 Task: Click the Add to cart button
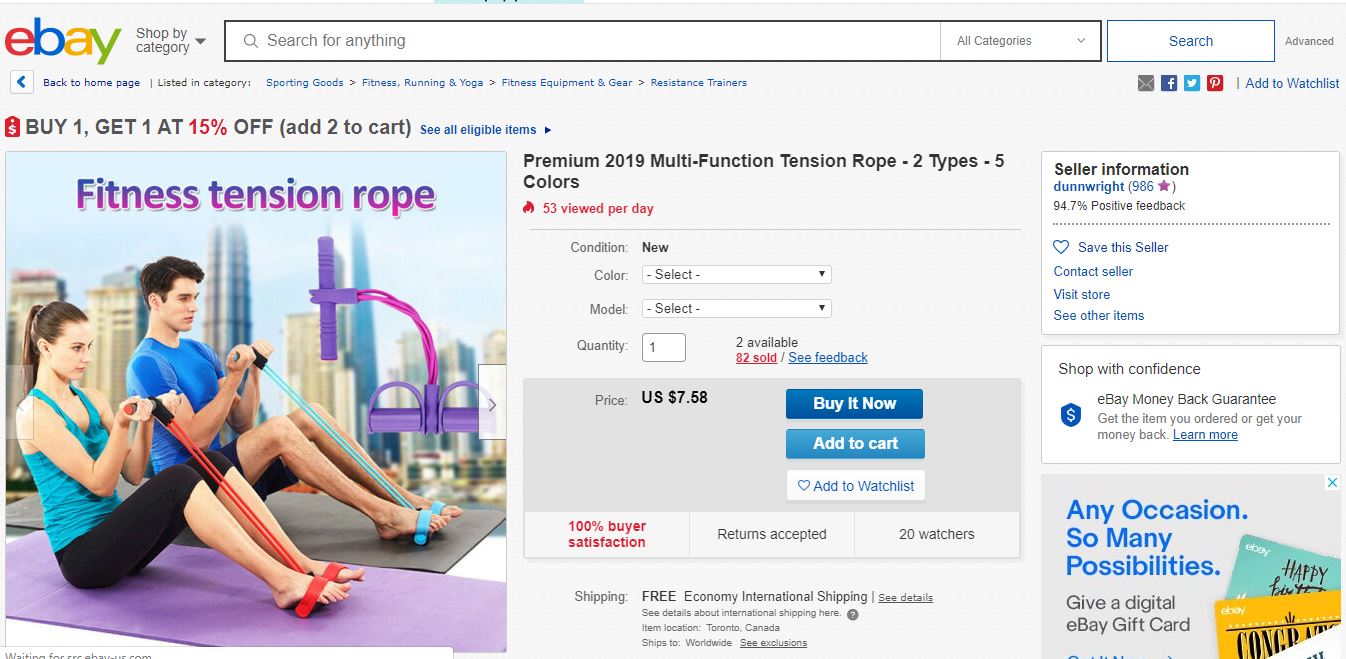[x=855, y=443]
